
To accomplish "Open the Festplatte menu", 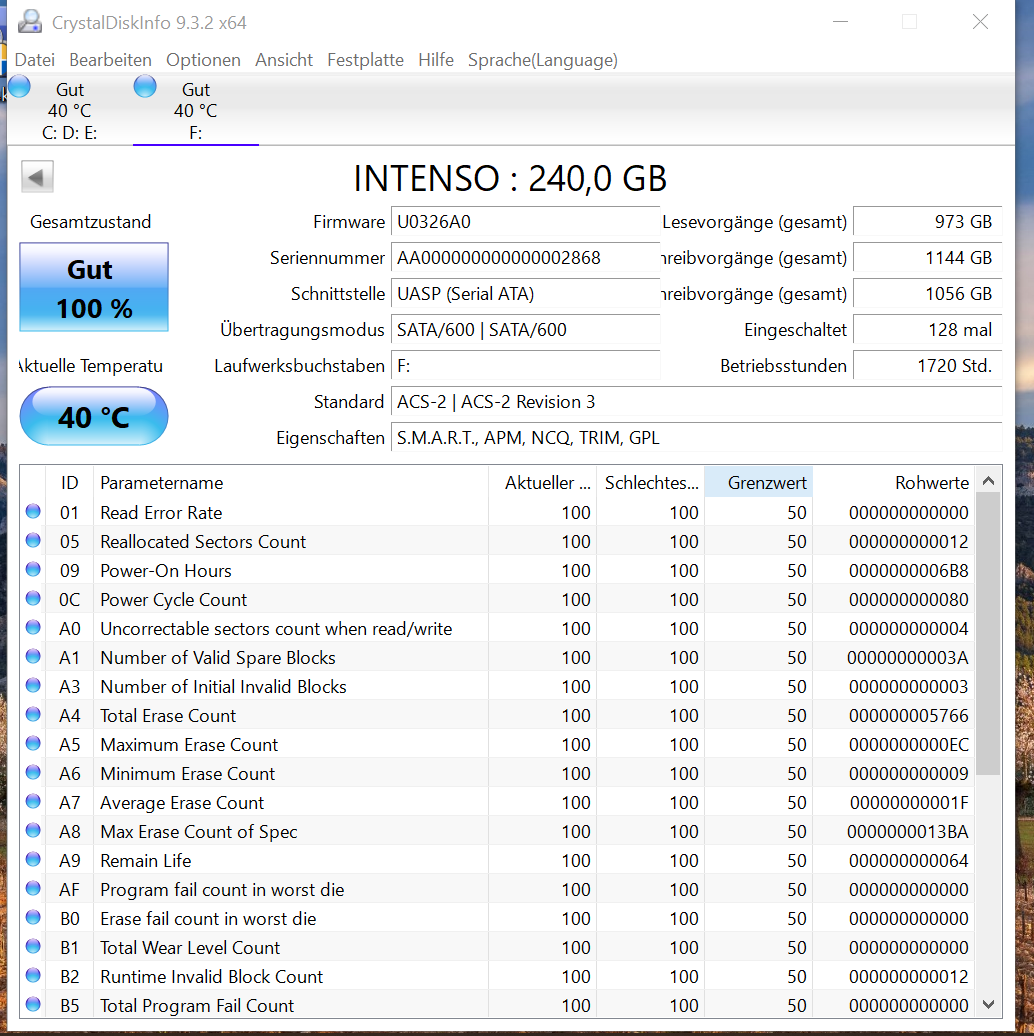I will coord(365,60).
